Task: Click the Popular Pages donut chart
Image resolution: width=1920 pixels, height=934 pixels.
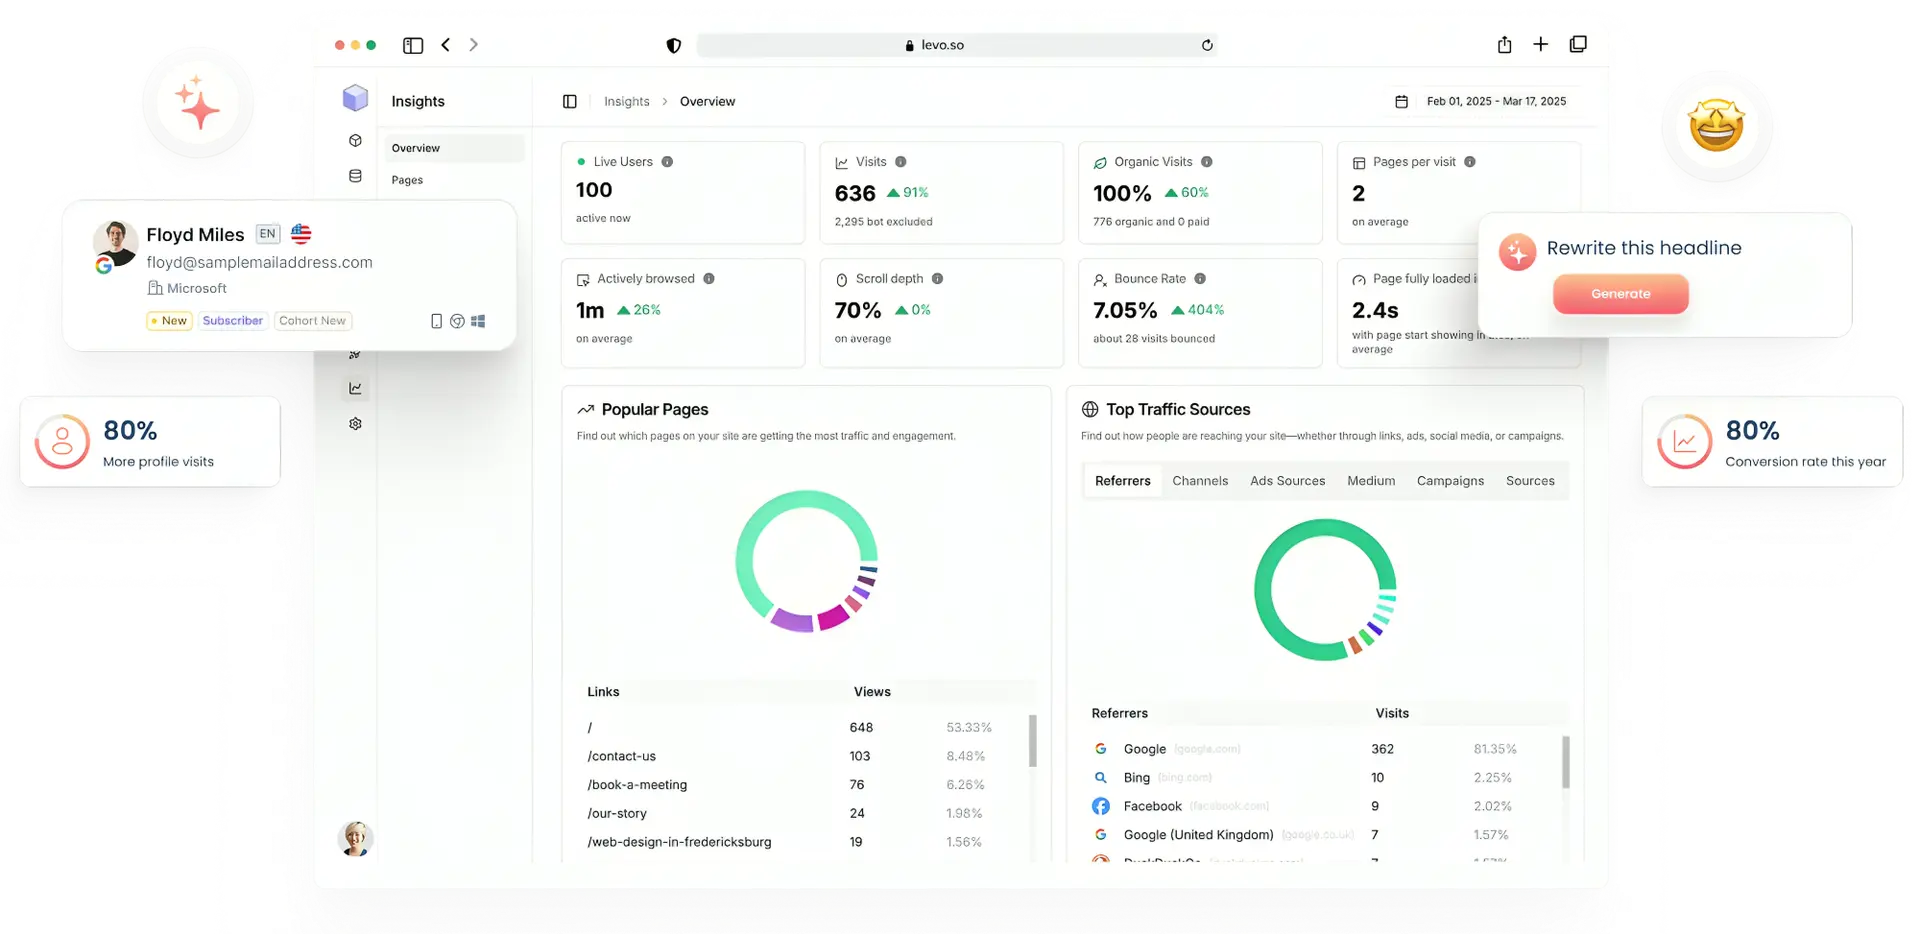Action: 806,561
